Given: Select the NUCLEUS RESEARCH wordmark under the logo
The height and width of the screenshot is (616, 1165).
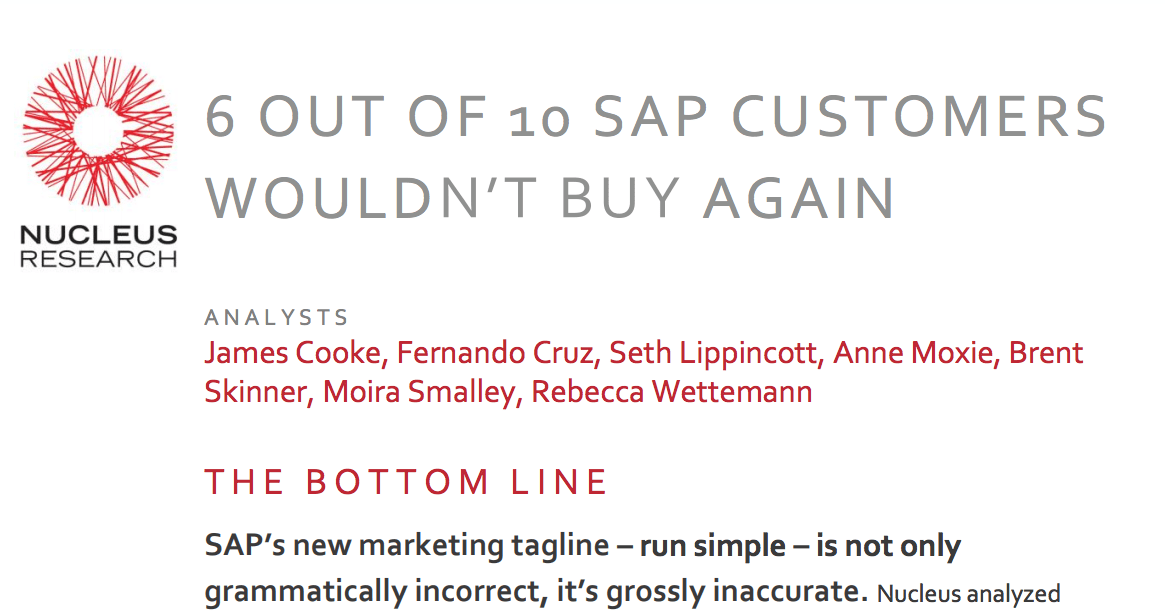Looking at the screenshot, I should [x=99, y=247].
